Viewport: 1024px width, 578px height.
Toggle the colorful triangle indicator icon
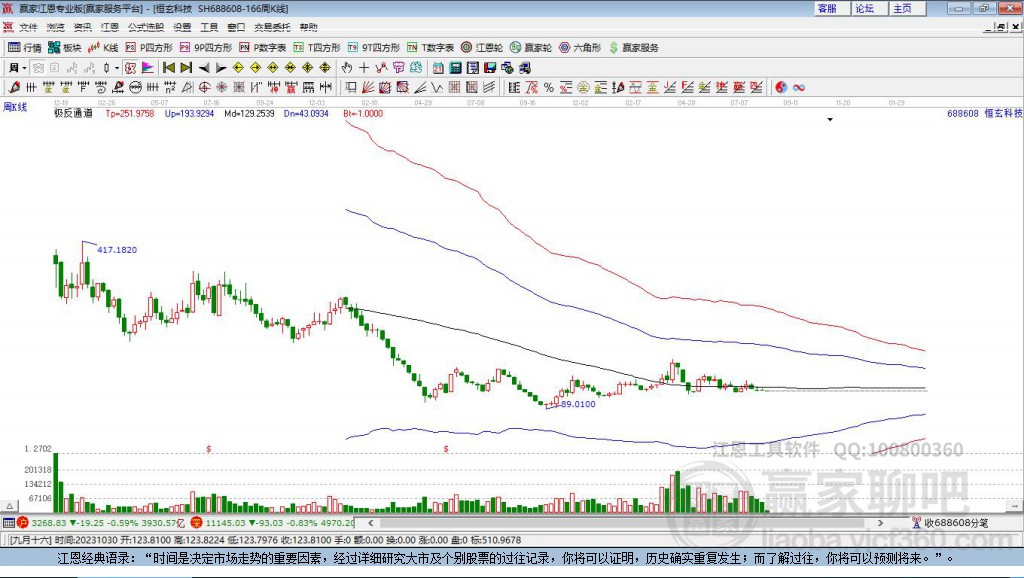pos(148,68)
